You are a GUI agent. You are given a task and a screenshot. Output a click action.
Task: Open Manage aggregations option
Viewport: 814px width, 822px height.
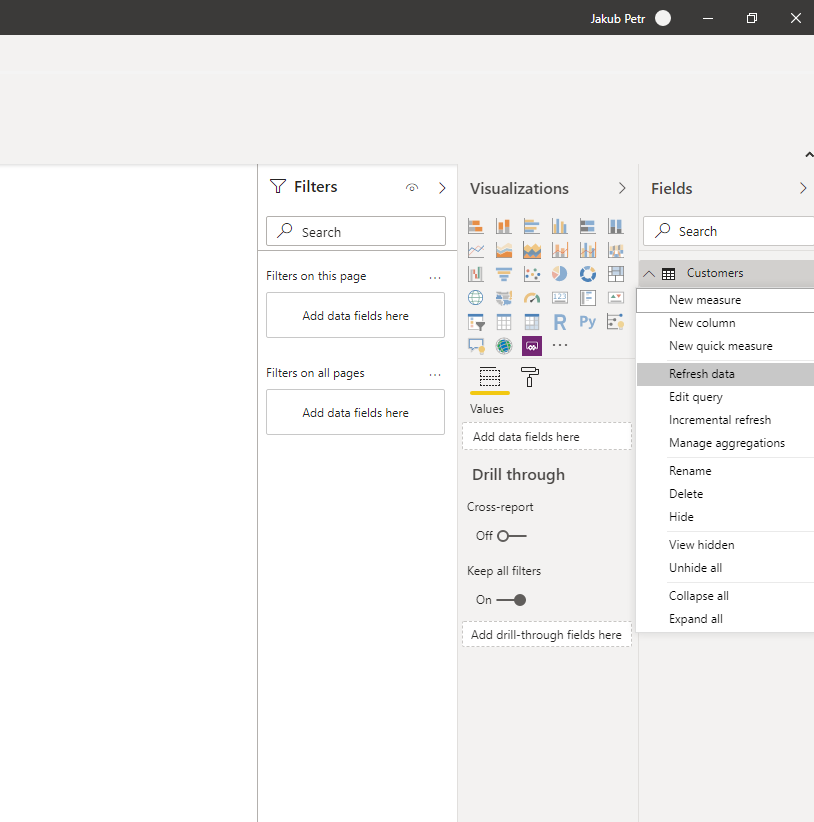pyautogui.click(x=725, y=443)
